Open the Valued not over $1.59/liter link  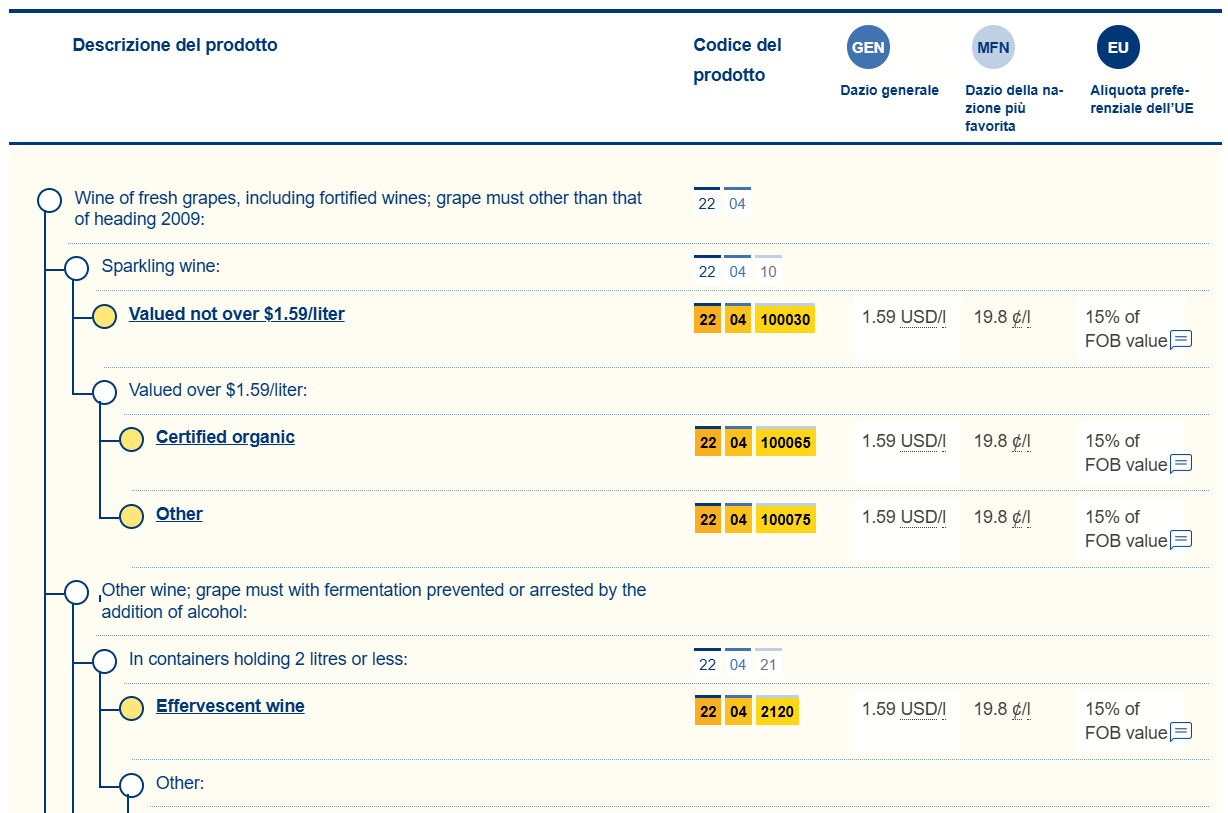(x=236, y=314)
